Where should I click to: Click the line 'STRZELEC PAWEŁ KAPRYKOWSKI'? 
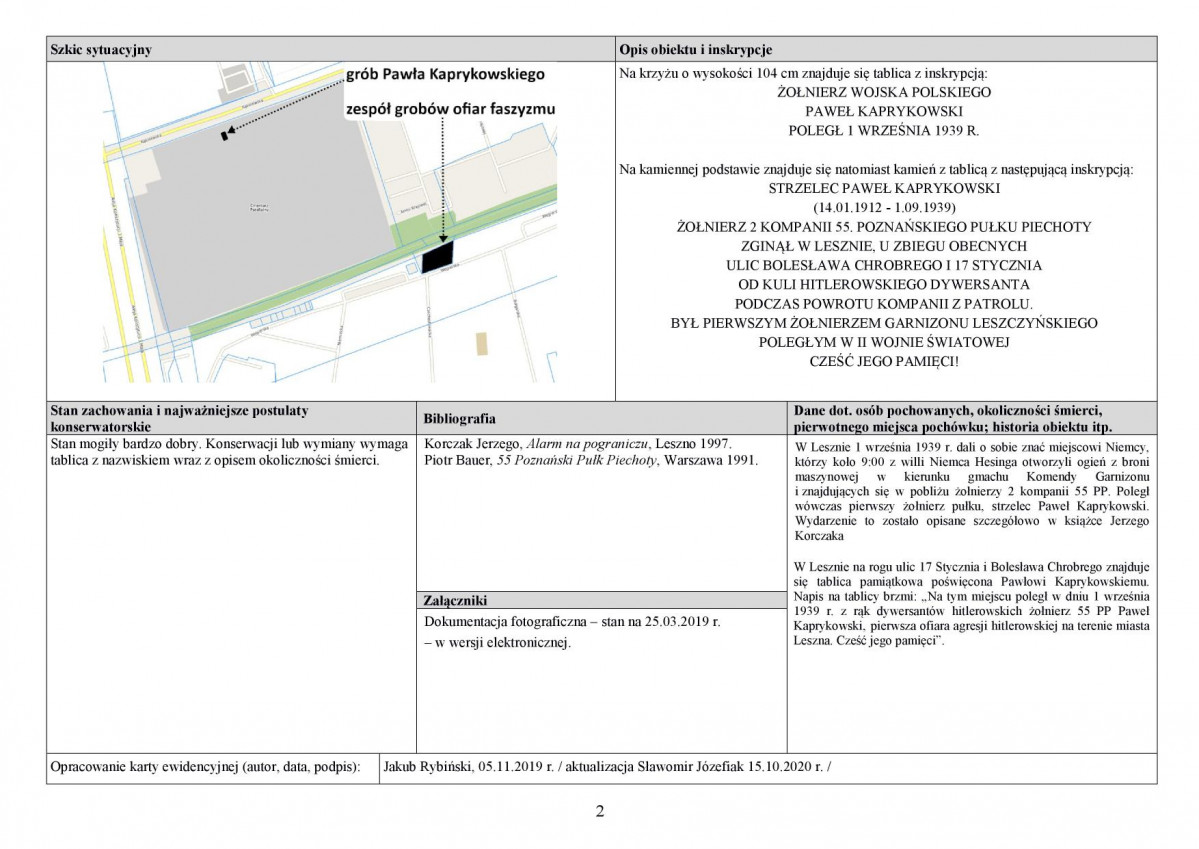(883, 188)
